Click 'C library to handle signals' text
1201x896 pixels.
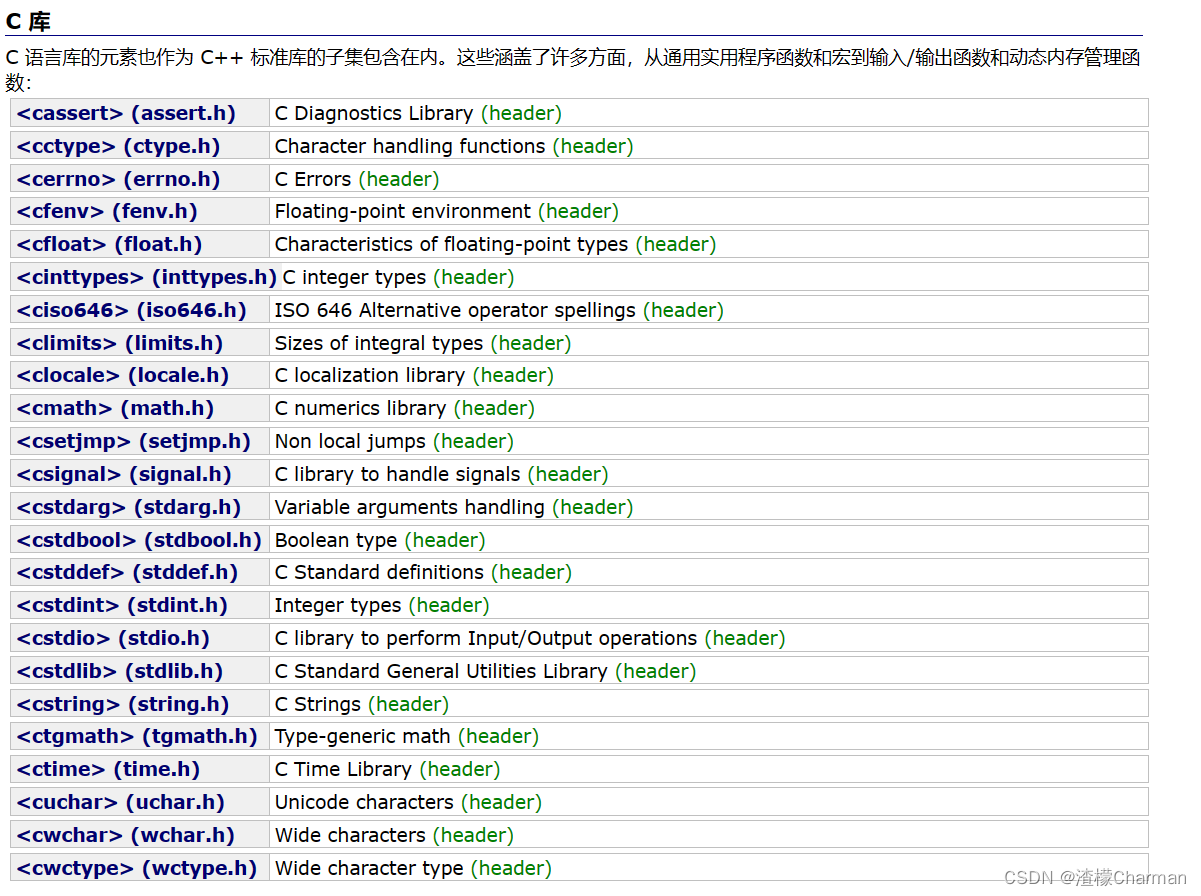pos(398,474)
